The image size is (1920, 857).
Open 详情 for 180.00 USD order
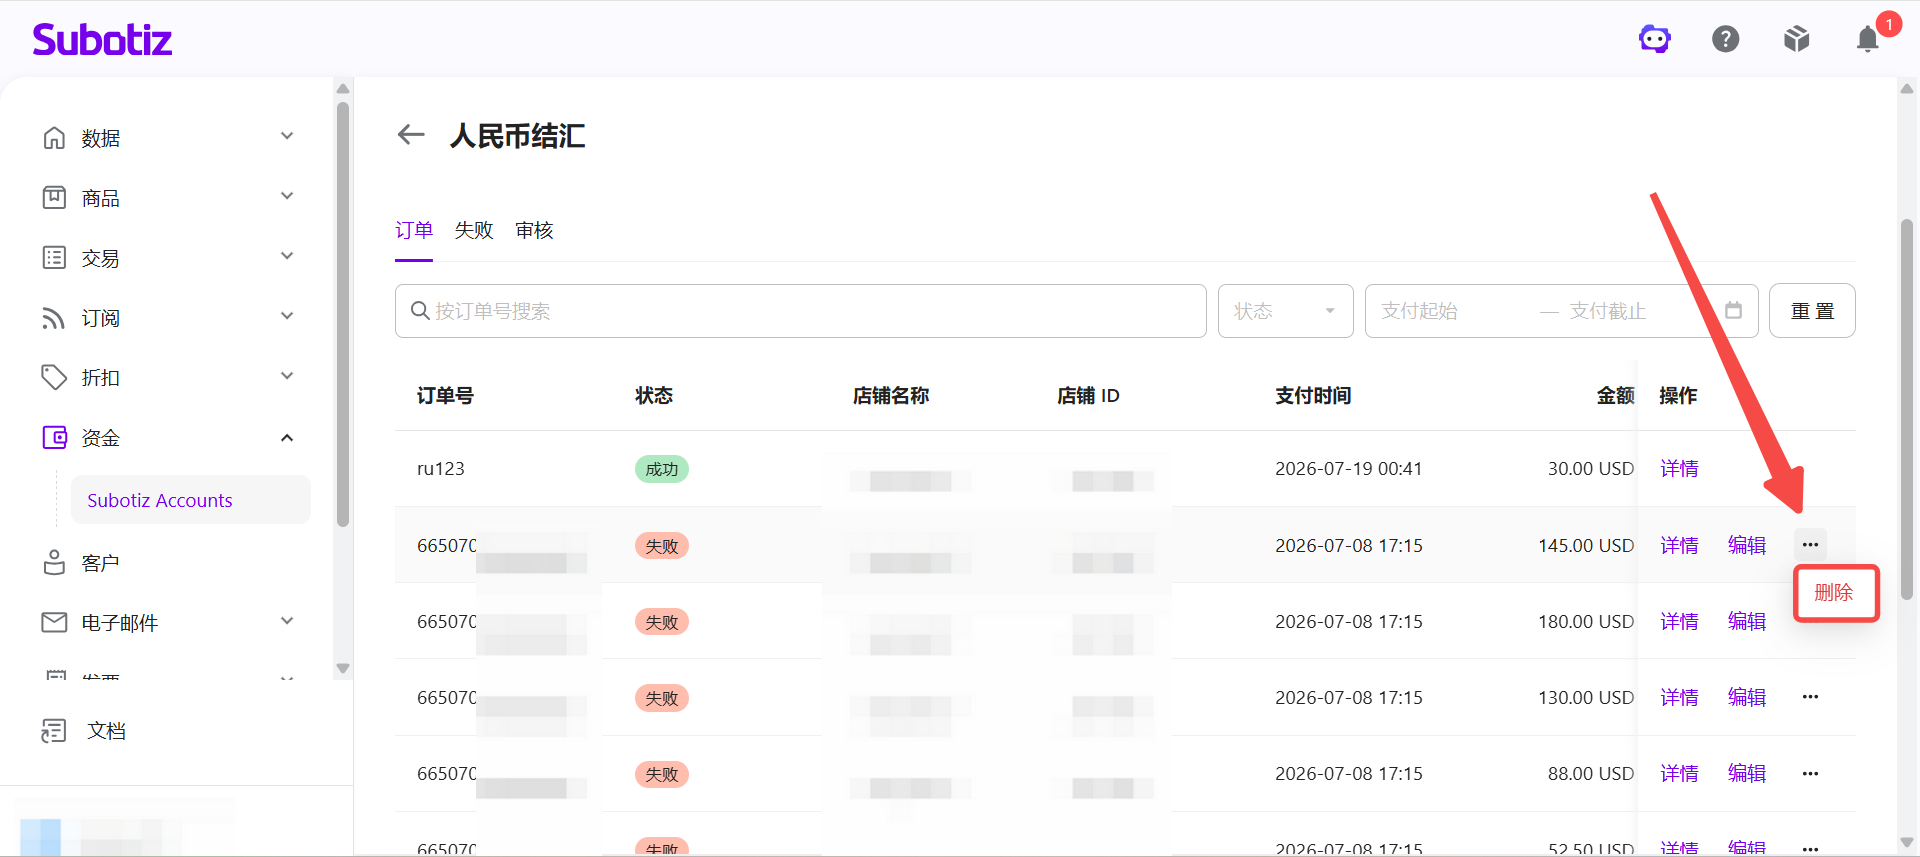click(1679, 621)
